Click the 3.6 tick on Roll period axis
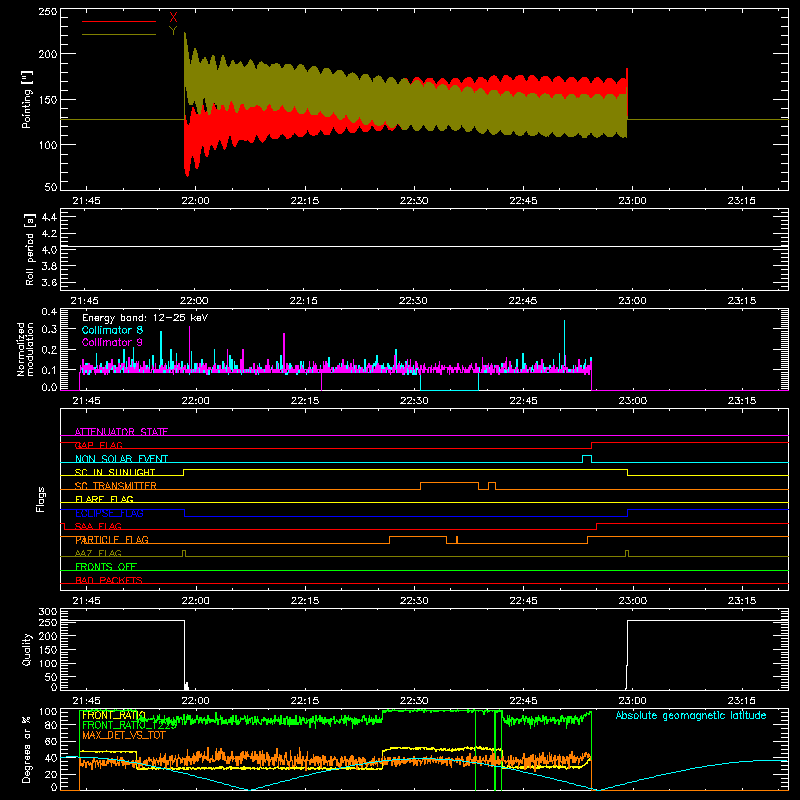This screenshot has width=800, height=800. click(x=49, y=283)
